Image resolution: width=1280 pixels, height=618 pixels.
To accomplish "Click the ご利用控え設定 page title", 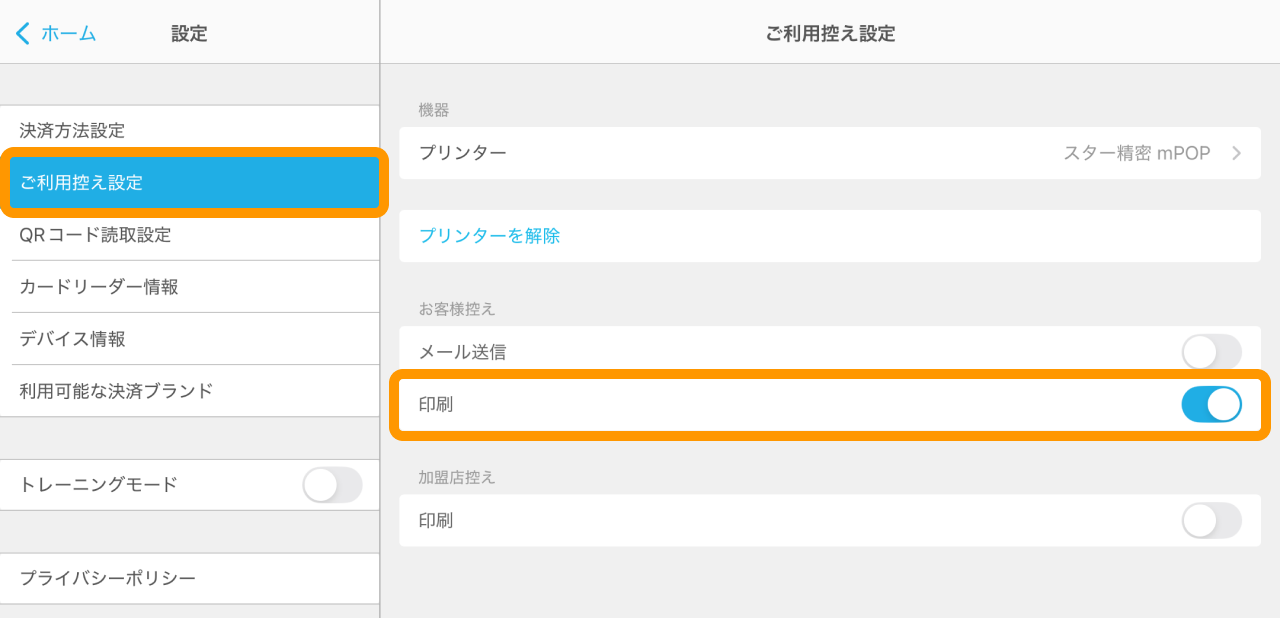I will click(830, 33).
